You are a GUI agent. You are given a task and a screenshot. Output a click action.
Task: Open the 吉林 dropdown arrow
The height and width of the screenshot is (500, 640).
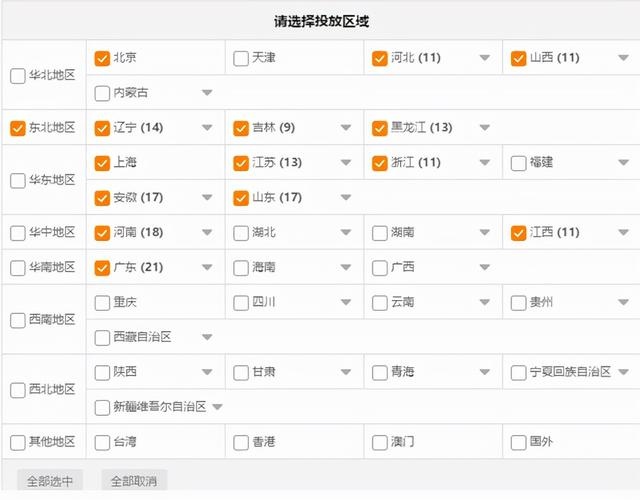[346, 127]
